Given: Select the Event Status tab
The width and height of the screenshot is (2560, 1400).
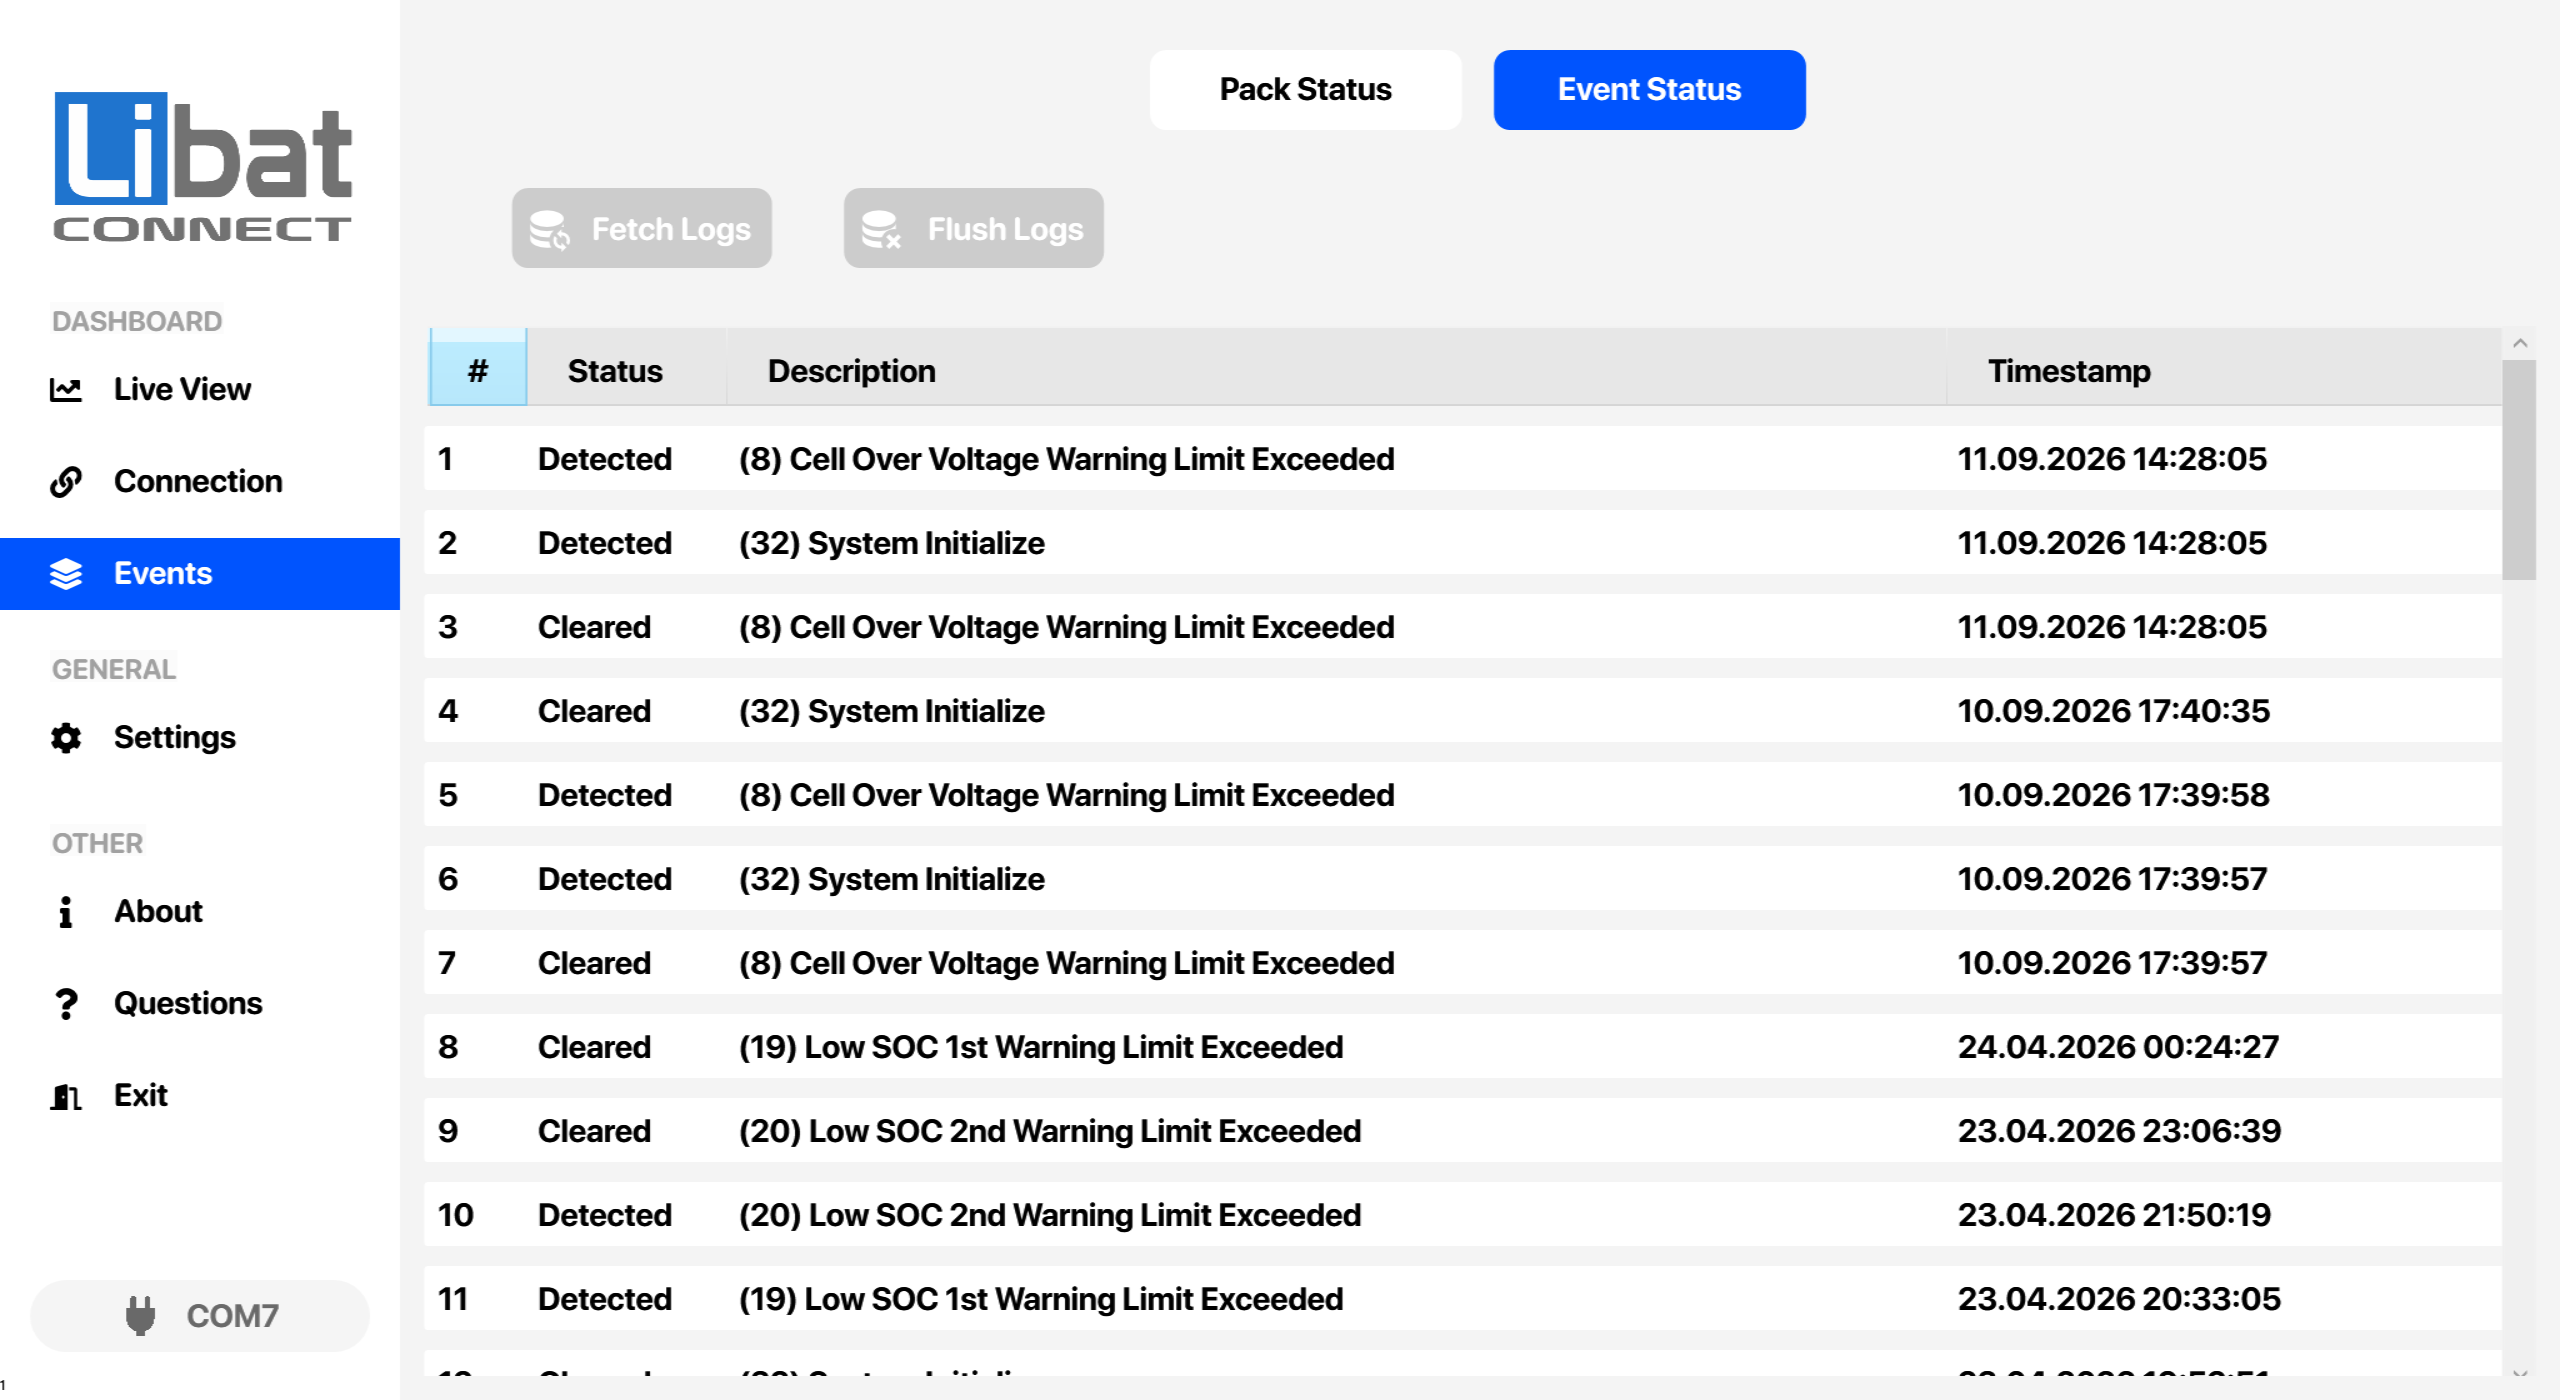Looking at the screenshot, I should click(1649, 90).
